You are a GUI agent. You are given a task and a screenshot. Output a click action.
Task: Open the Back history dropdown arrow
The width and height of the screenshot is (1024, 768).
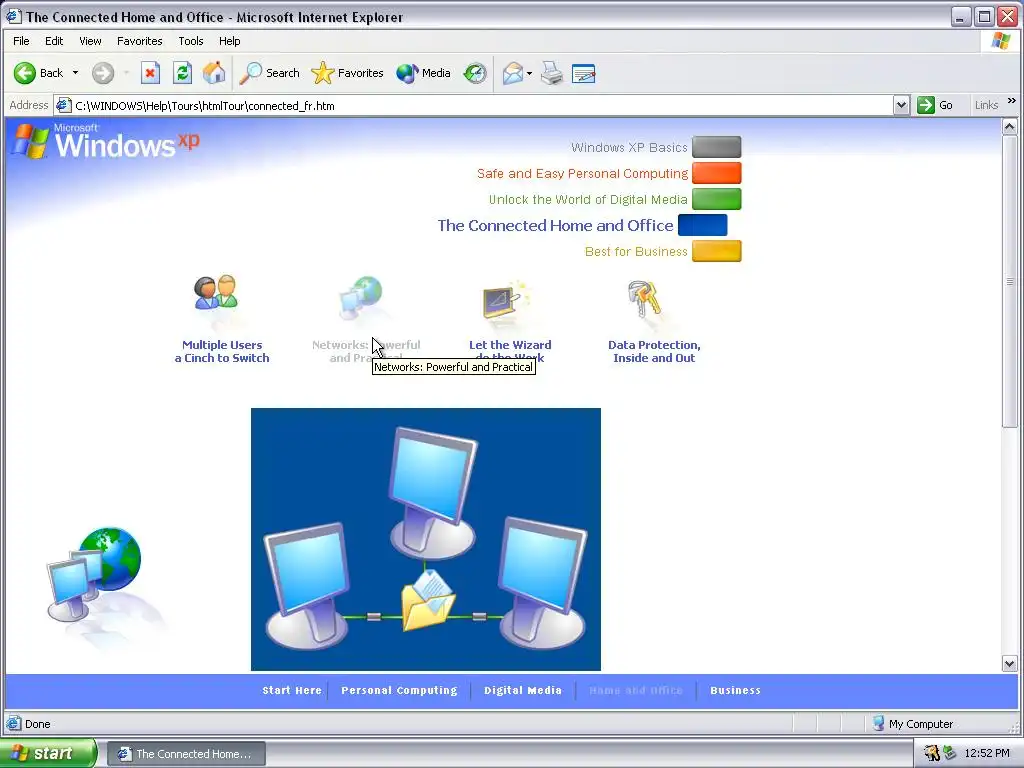tap(75, 73)
